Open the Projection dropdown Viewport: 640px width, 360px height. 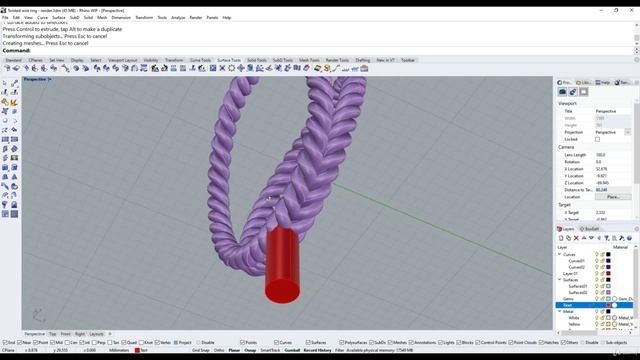[x=627, y=132]
